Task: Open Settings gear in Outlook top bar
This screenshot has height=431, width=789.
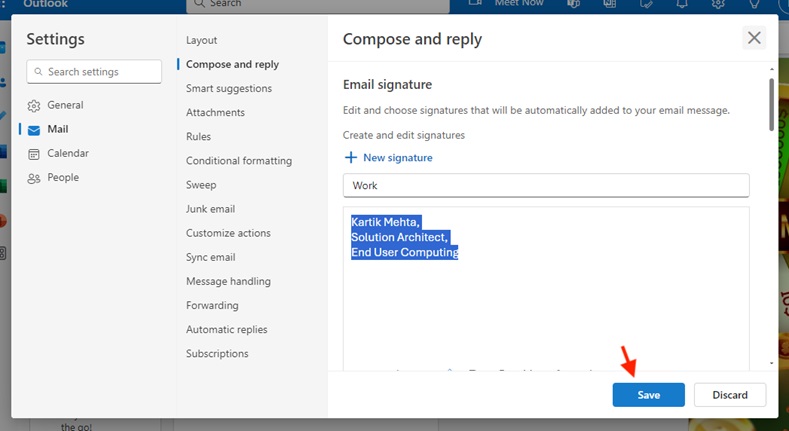Action: click(x=718, y=4)
